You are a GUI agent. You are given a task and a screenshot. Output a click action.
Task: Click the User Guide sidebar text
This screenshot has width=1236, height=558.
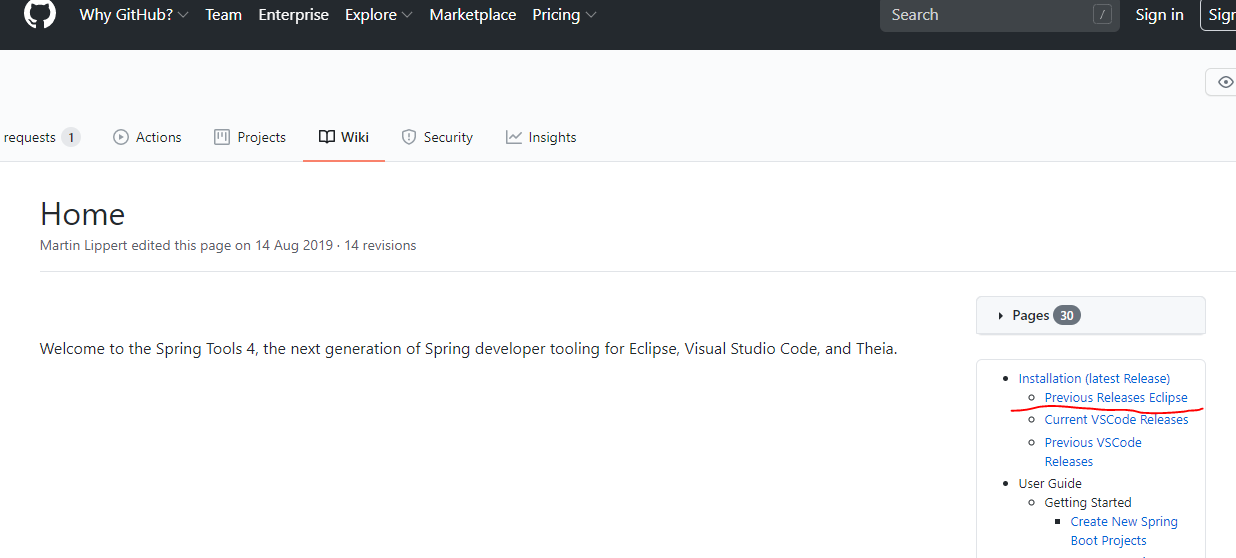[x=1050, y=483]
